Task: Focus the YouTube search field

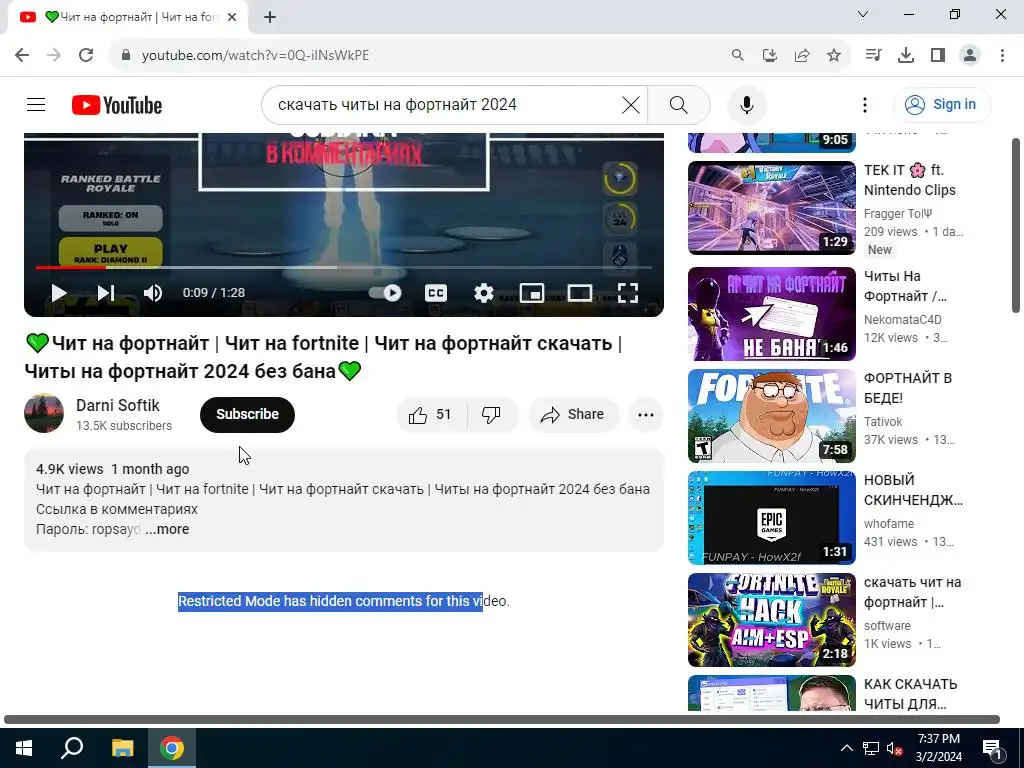Action: point(444,104)
